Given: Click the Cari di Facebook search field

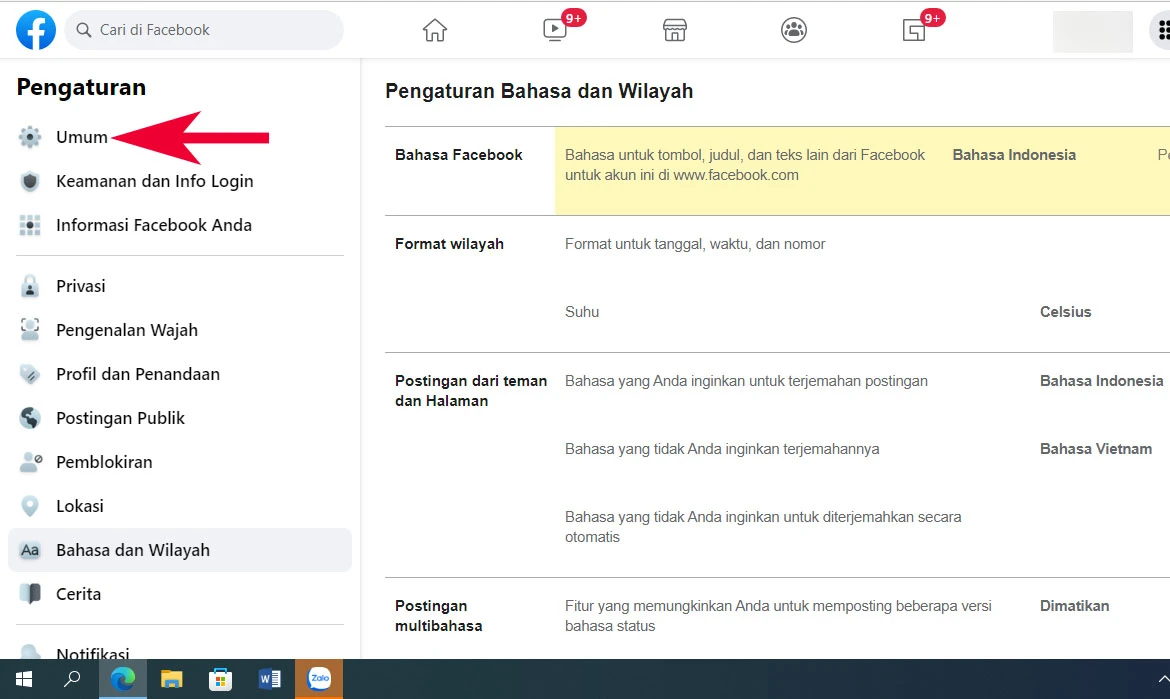Looking at the screenshot, I should [204, 30].
